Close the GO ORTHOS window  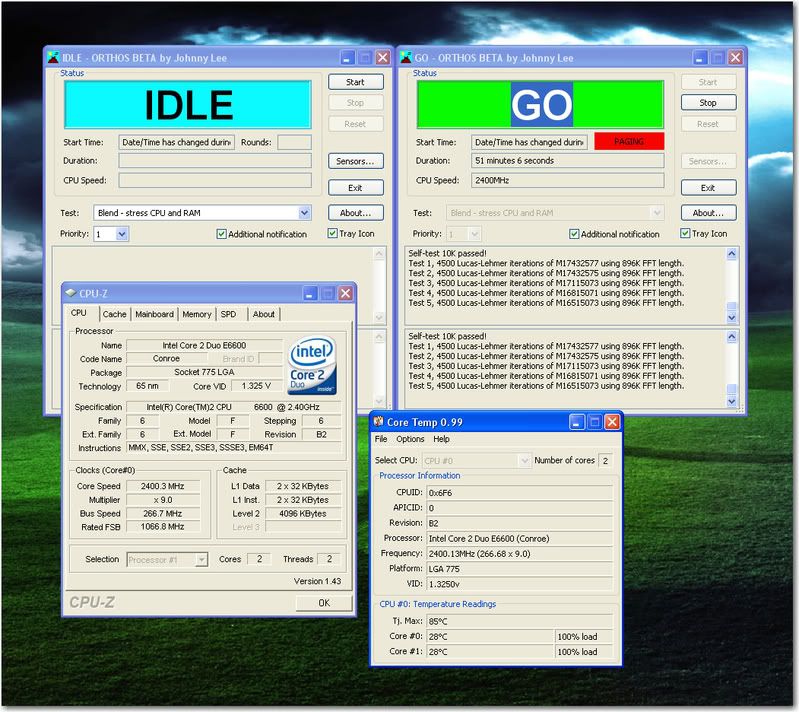point(735,58)
